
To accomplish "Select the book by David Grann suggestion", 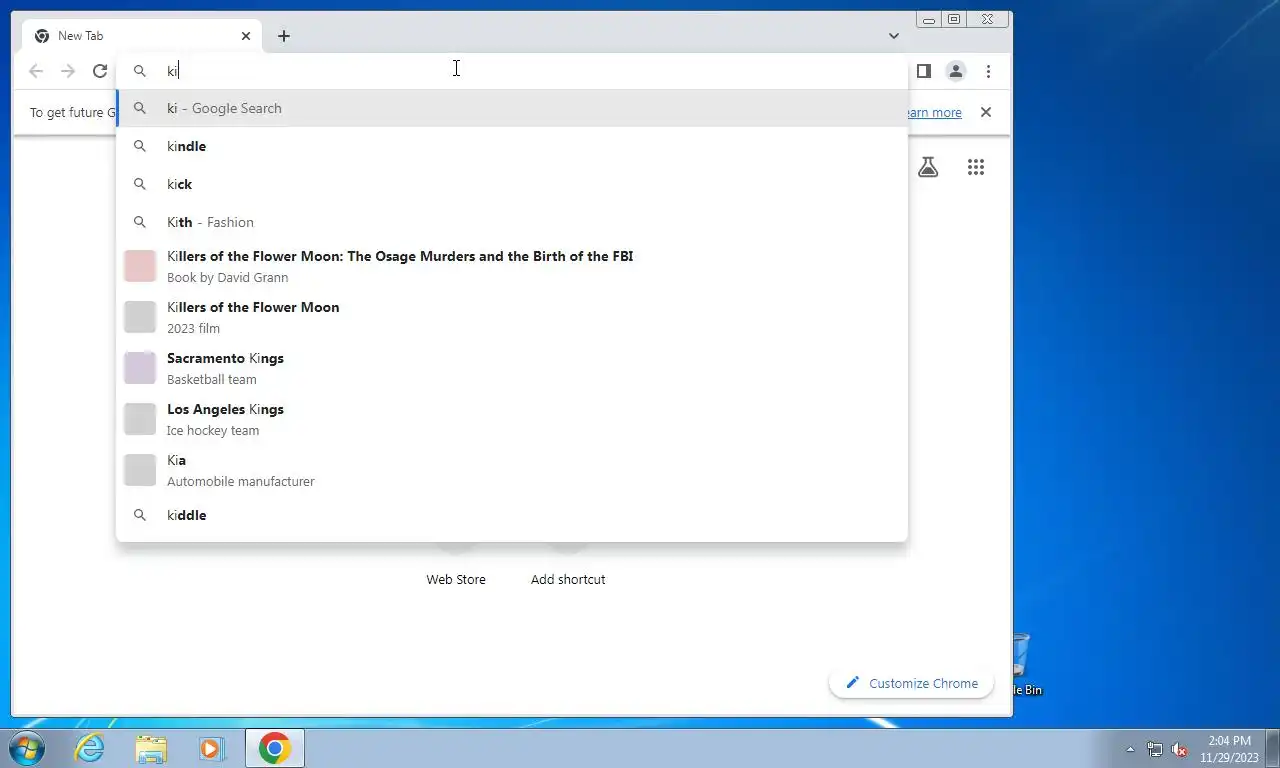I will coord(512,266).
